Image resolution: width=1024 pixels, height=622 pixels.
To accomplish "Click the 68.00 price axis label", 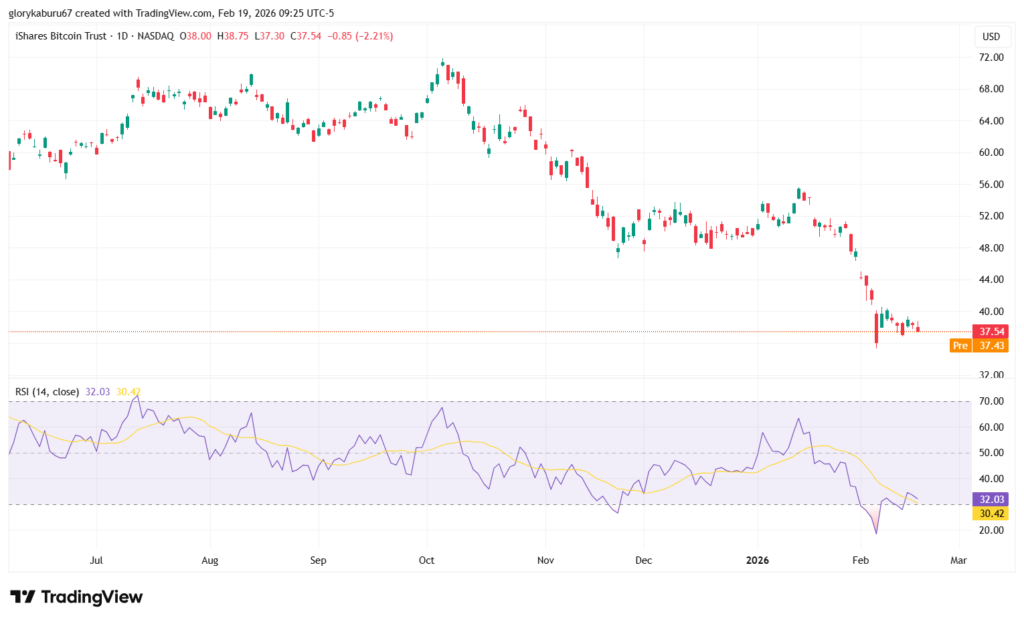I will [991, 89].
